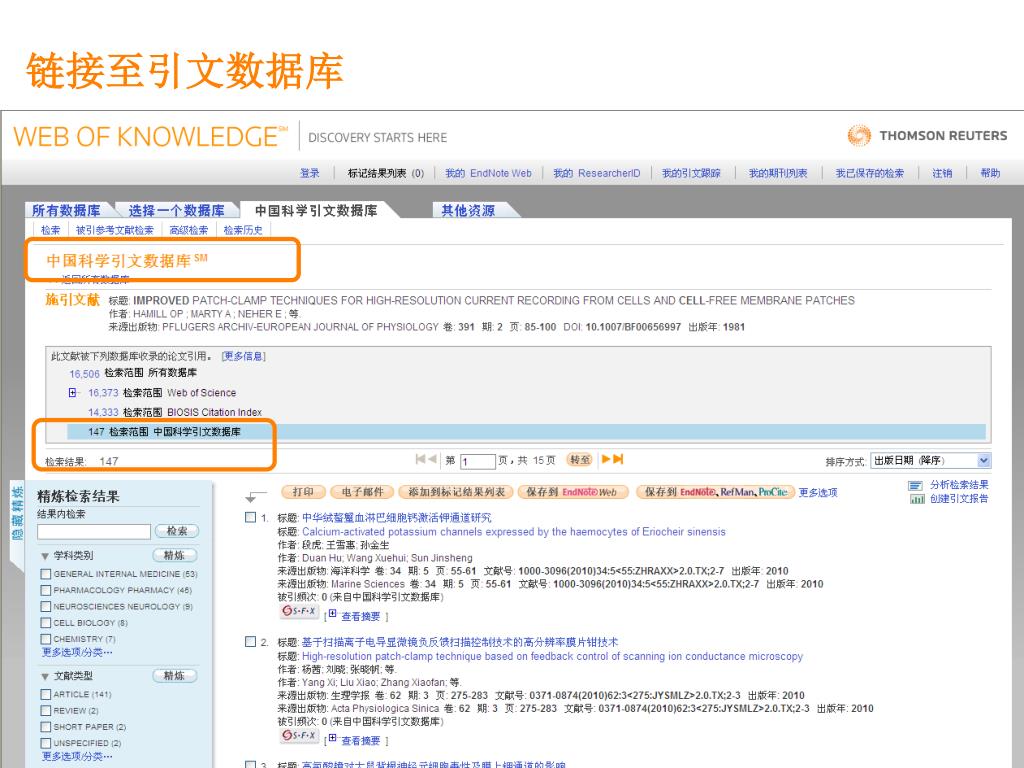Open the 更多选项 link
The image size is (1024, 768).
(818, 492)
